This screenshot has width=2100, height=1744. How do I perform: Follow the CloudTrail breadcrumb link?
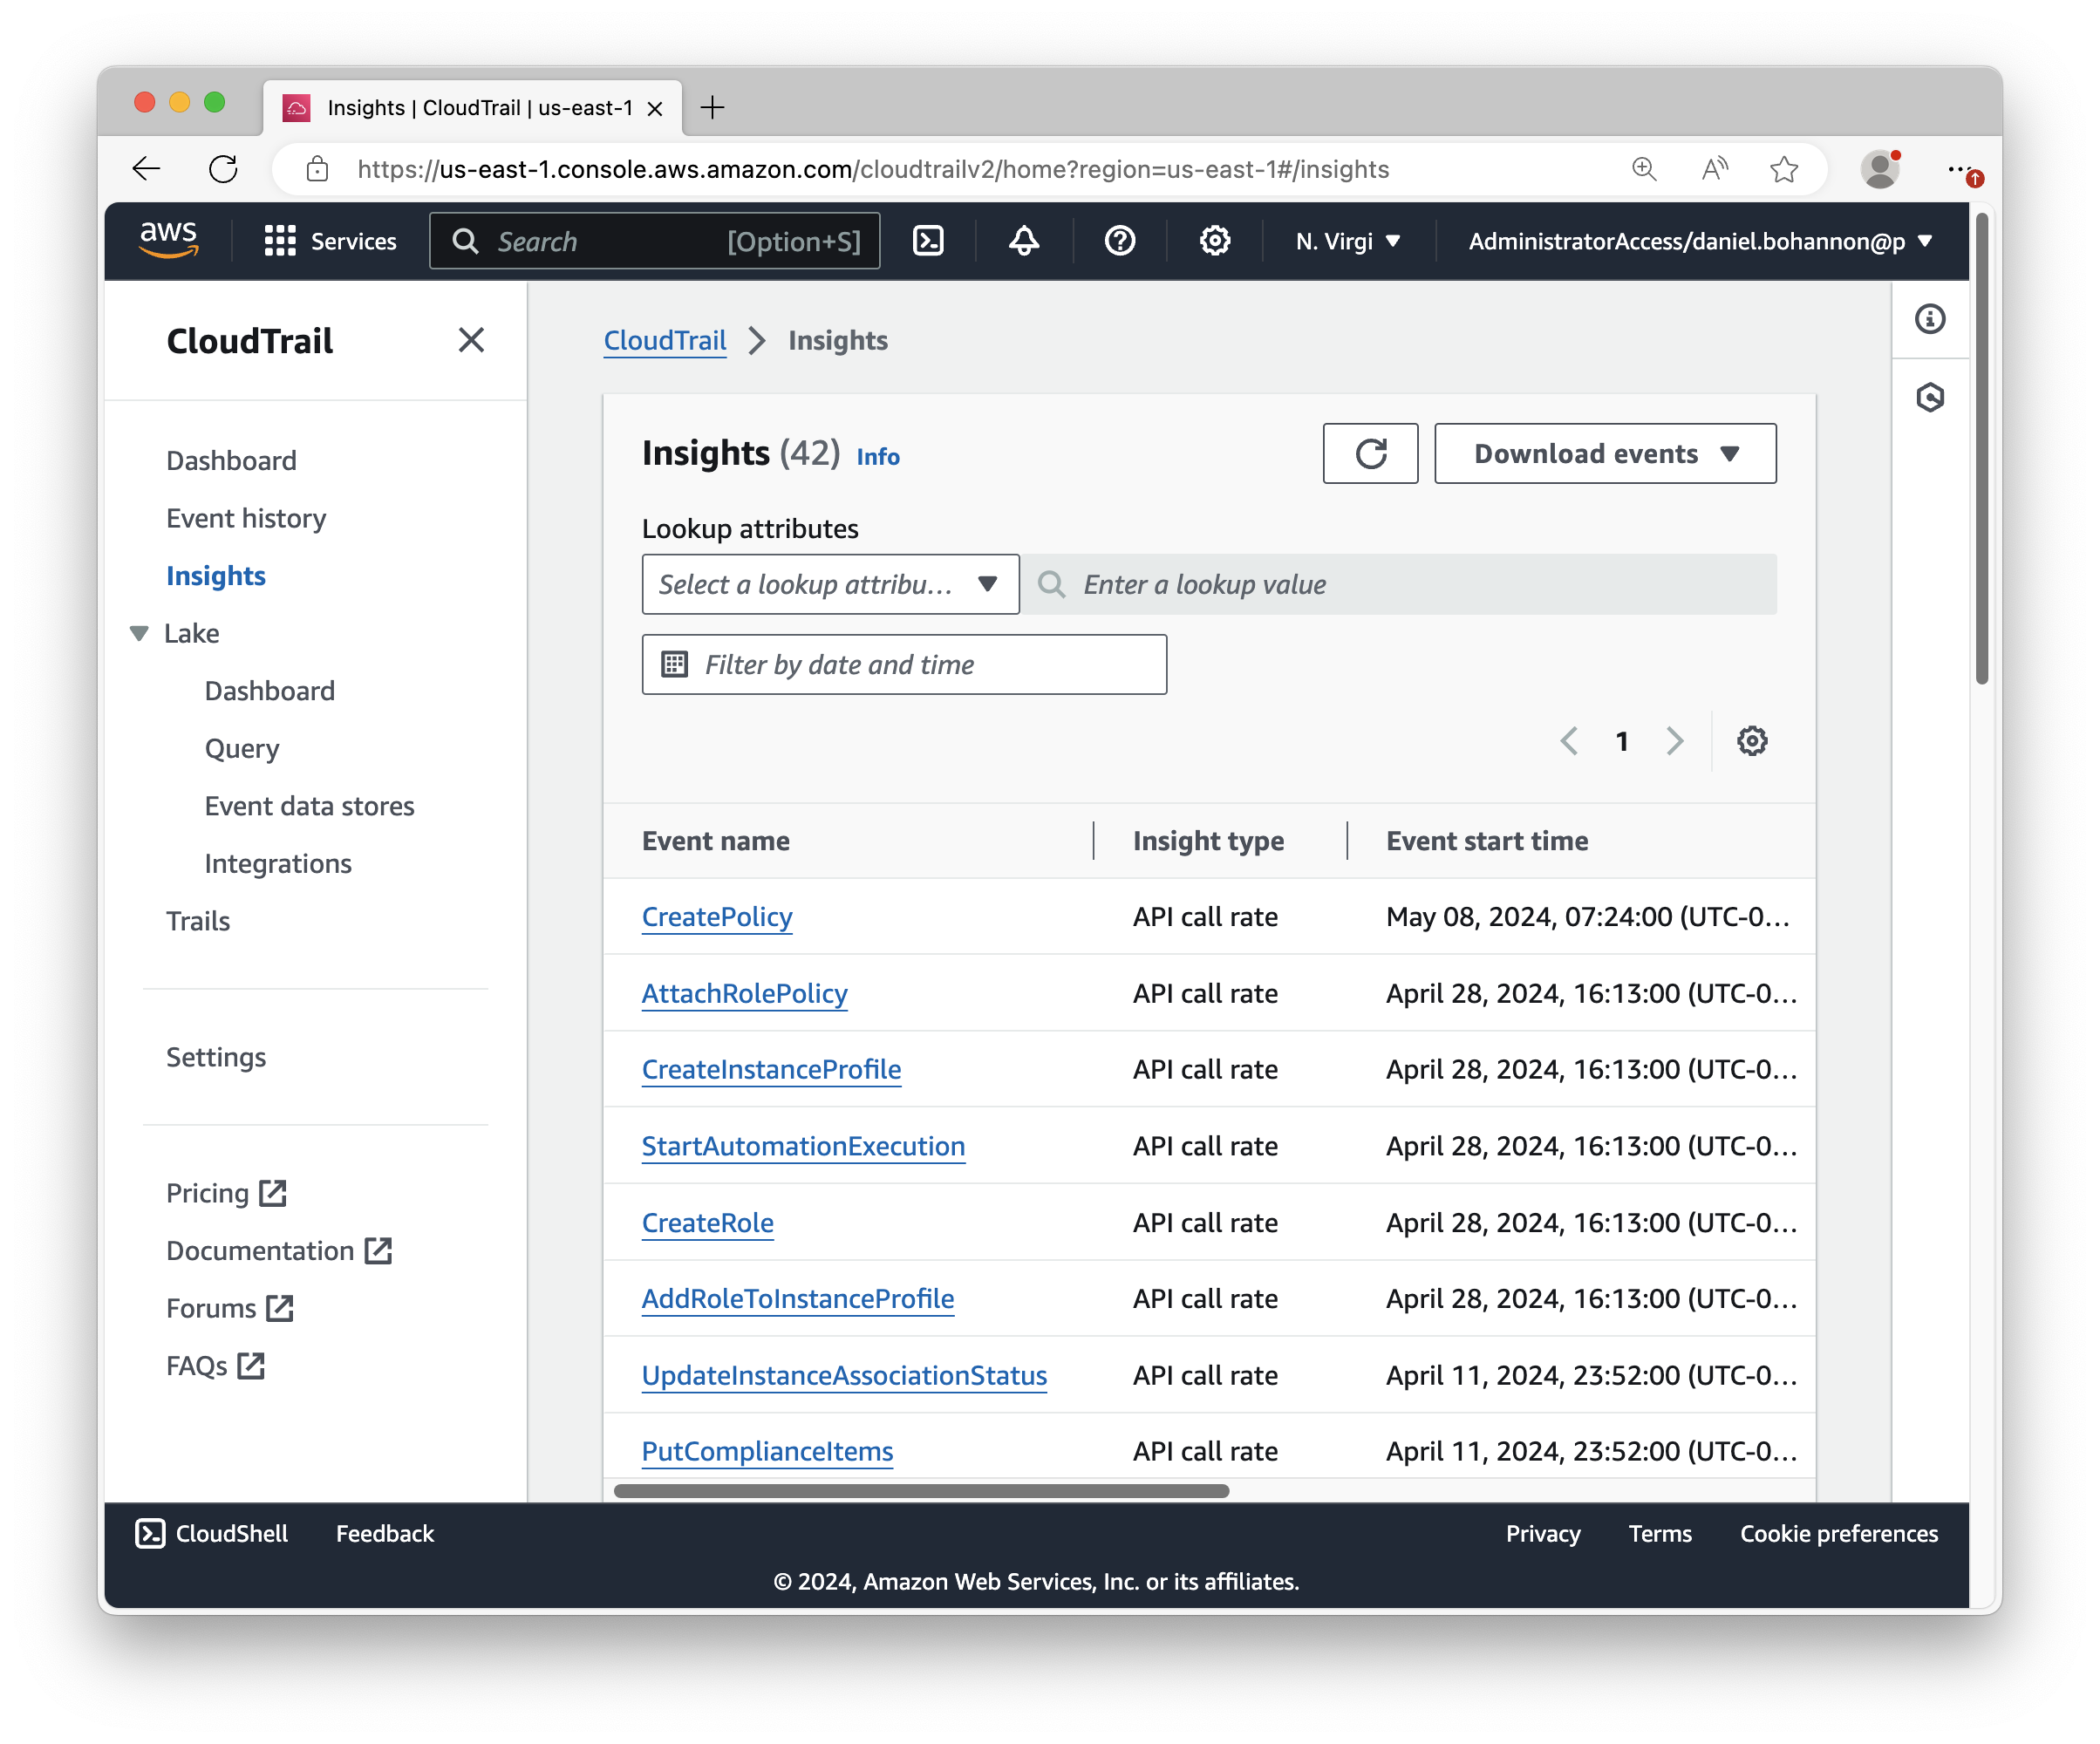pyautogui.click(x=664, y=340)
